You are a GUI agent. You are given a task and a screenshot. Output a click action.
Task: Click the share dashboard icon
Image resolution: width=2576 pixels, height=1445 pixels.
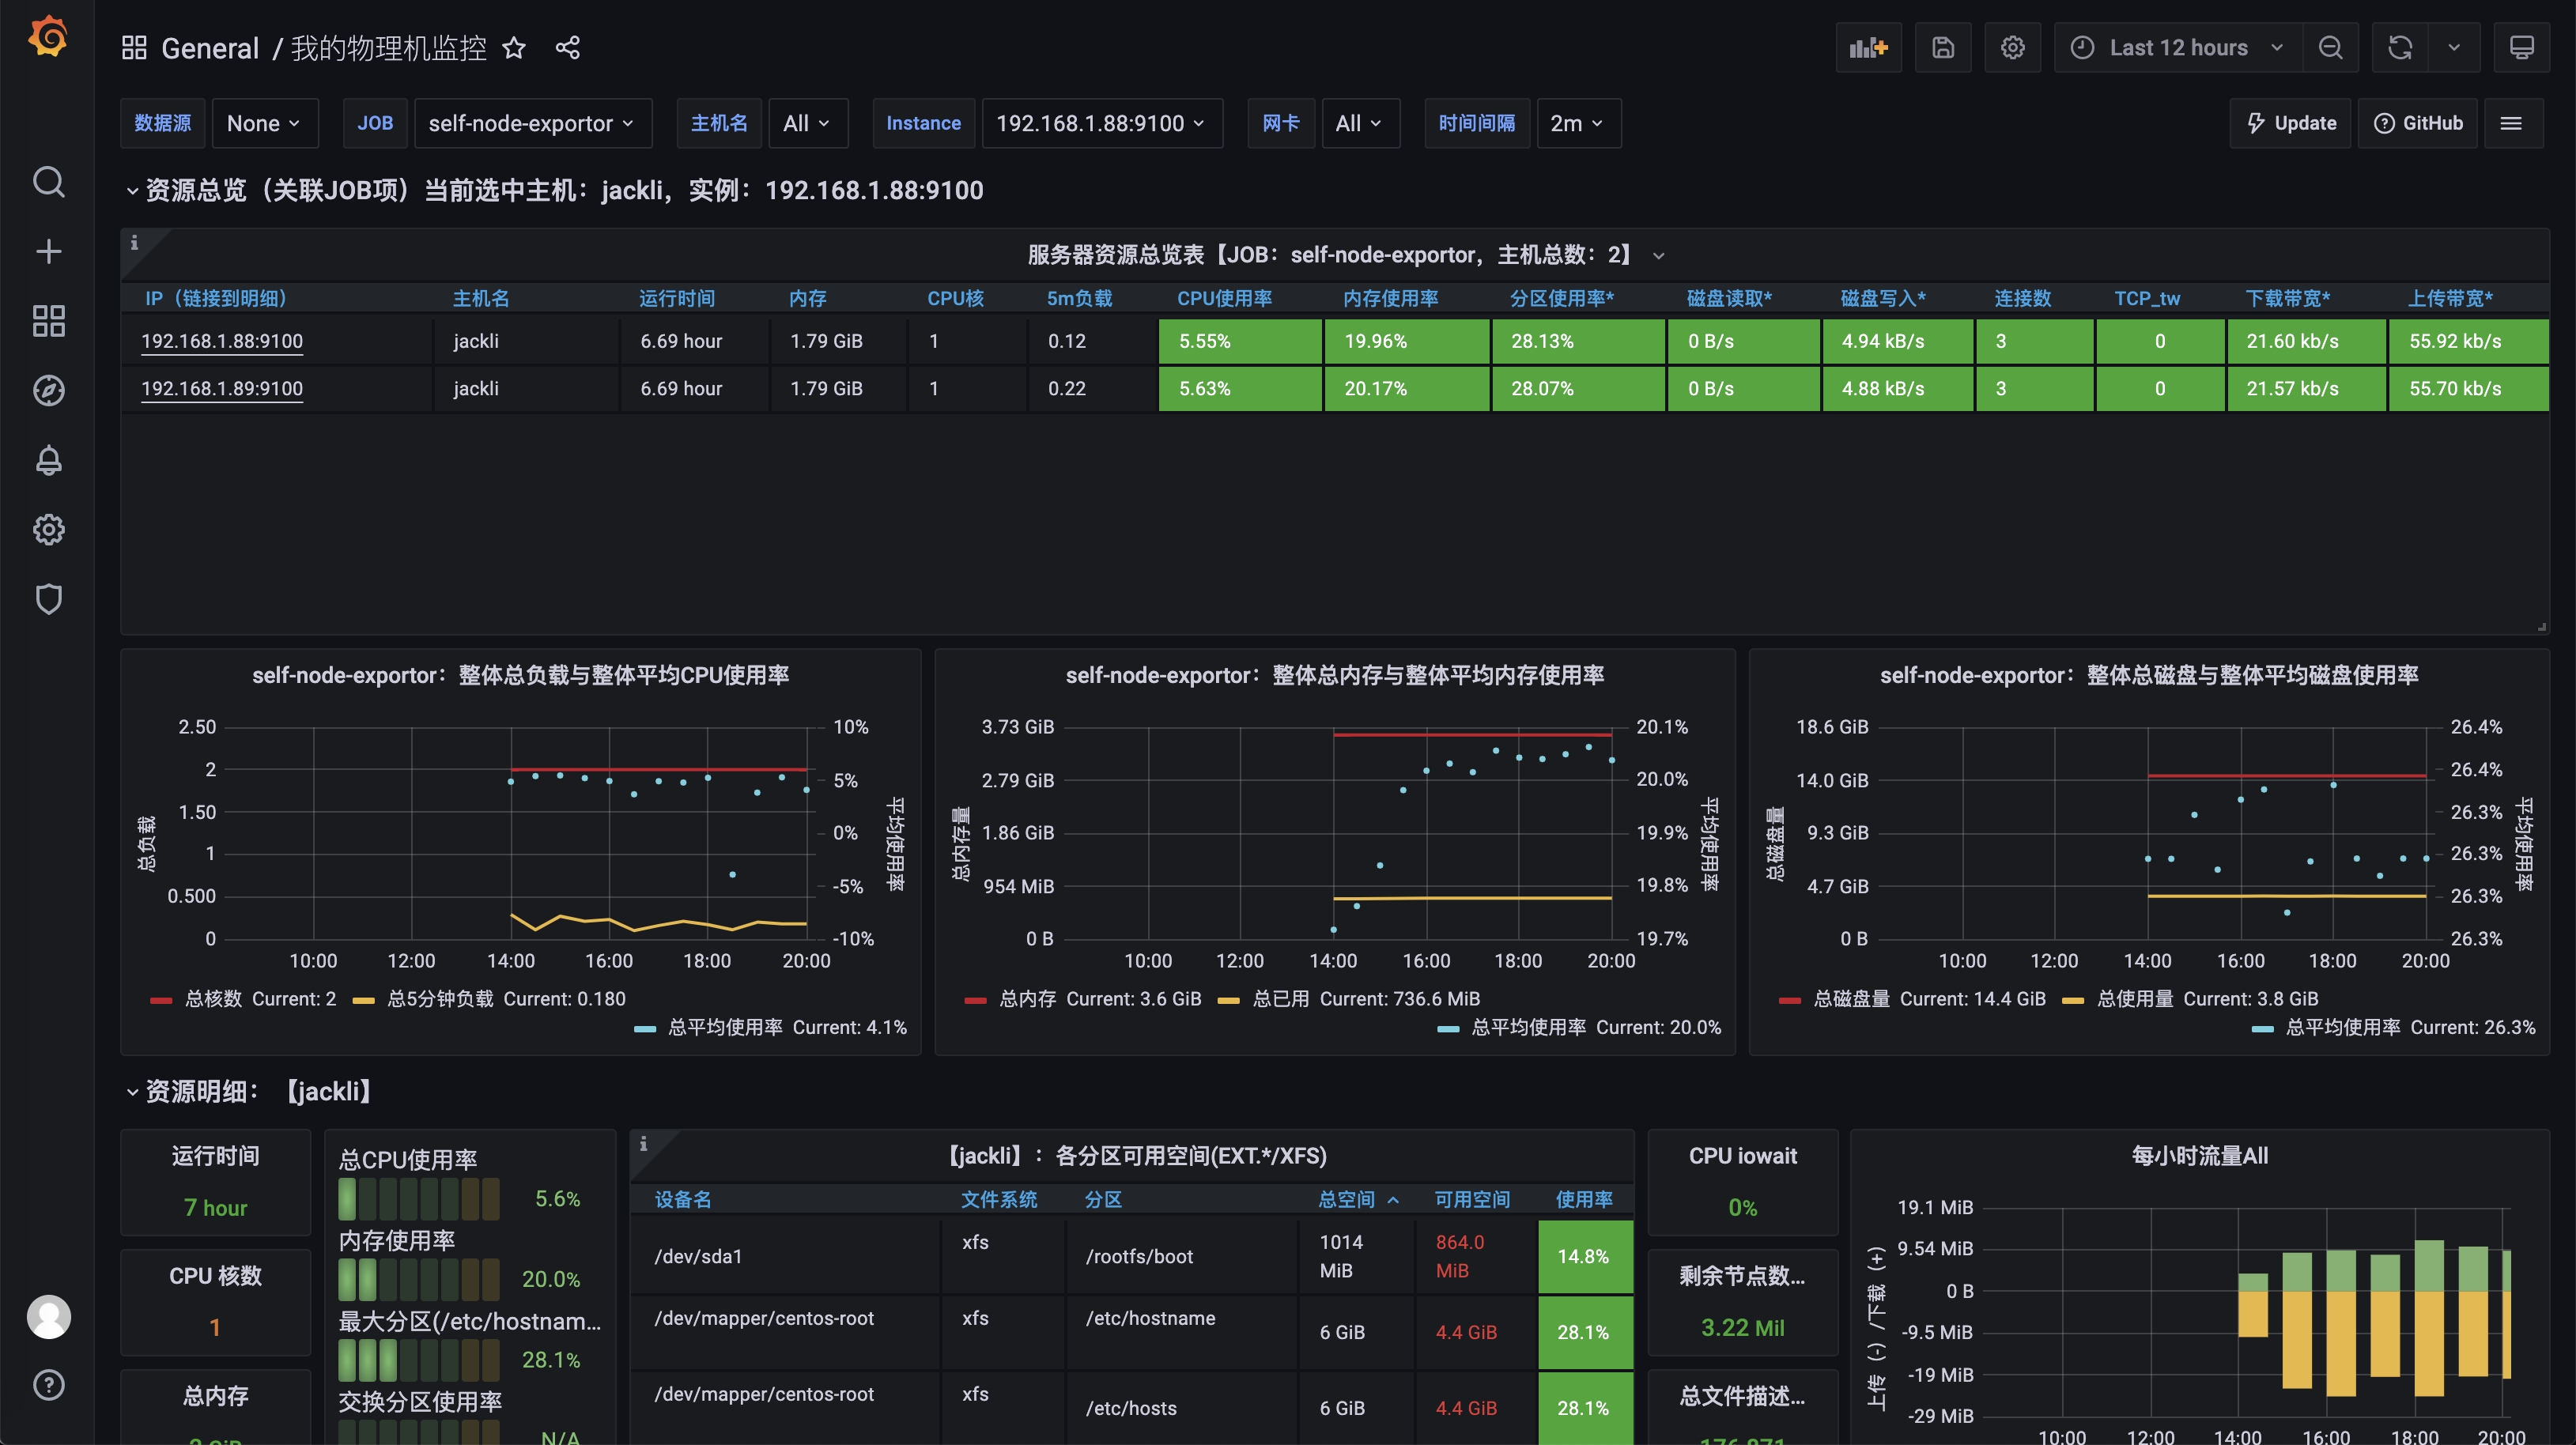(568, 48)
